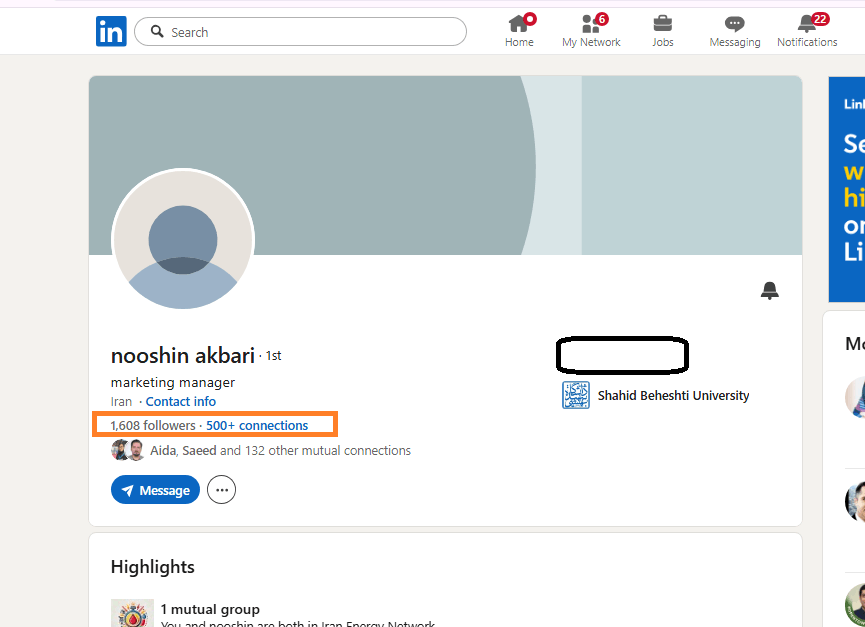The height and width of the screenshot is (627, 865).
Task: Open the More actions ellipsis button
Action: coord(221,490)
